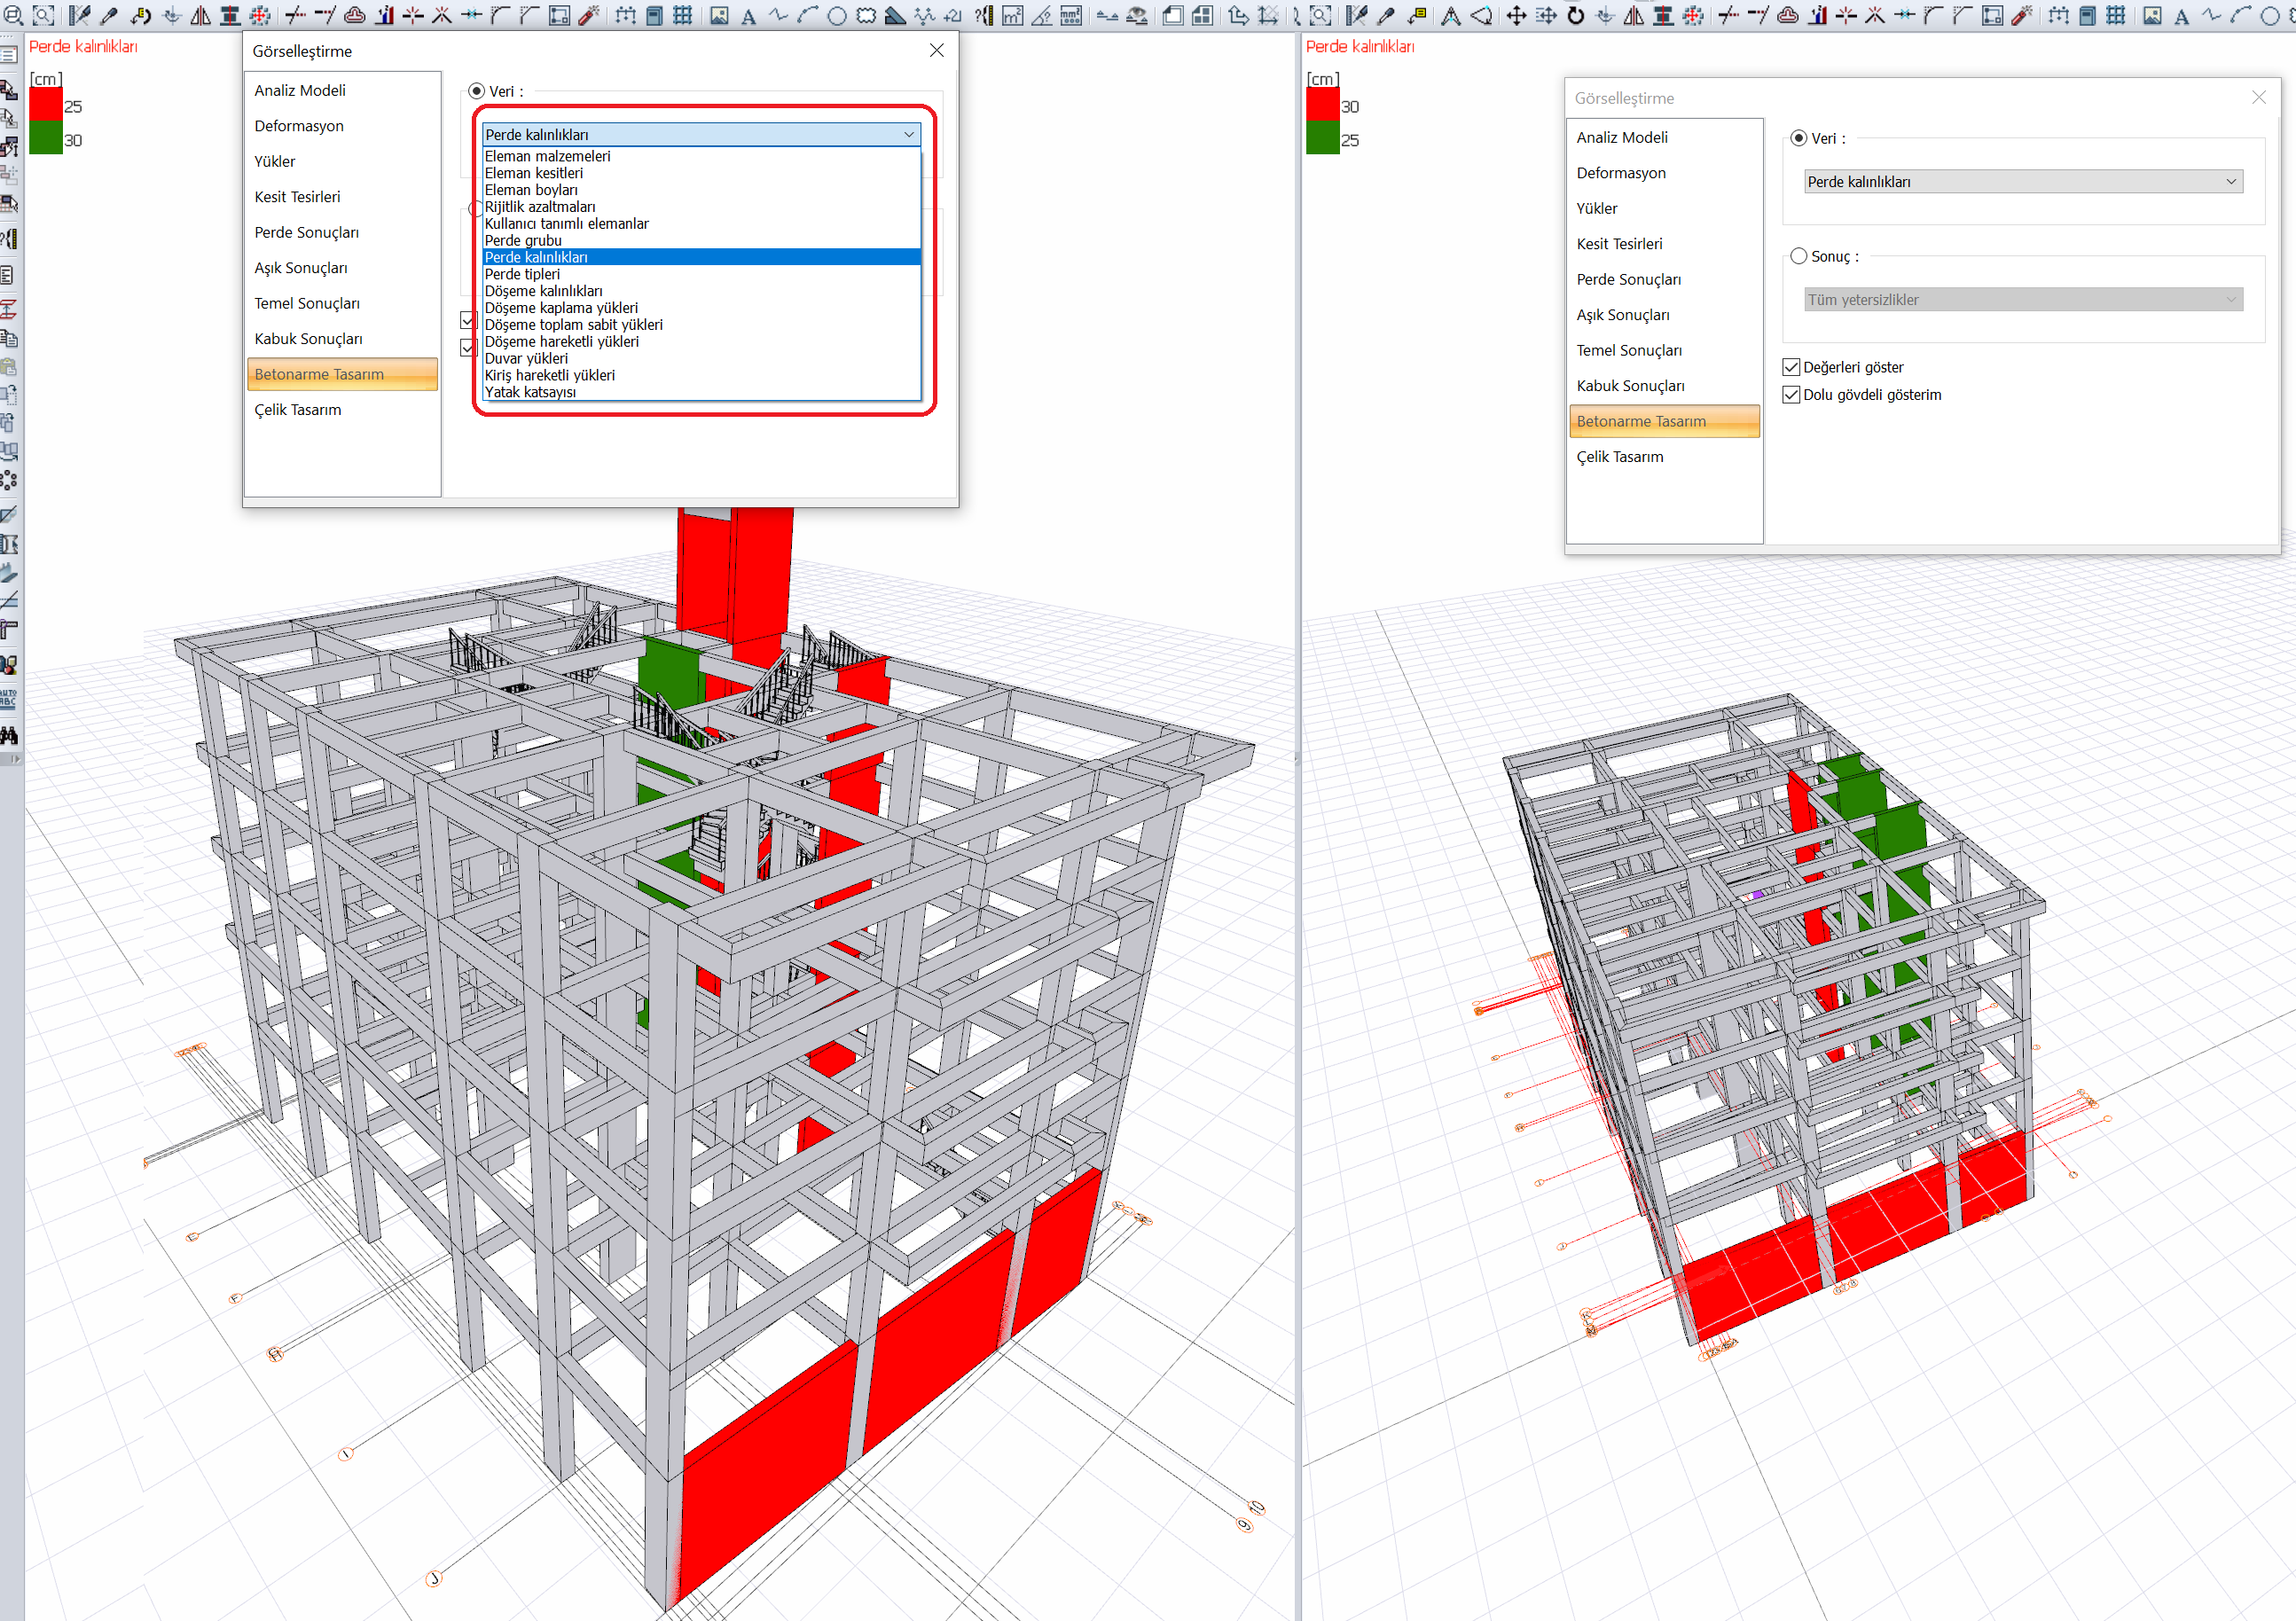This screenshot has width=2296, height=1621.
Task: Click the polygon outline icon in right toolbar
Action: coord(1482,15)
